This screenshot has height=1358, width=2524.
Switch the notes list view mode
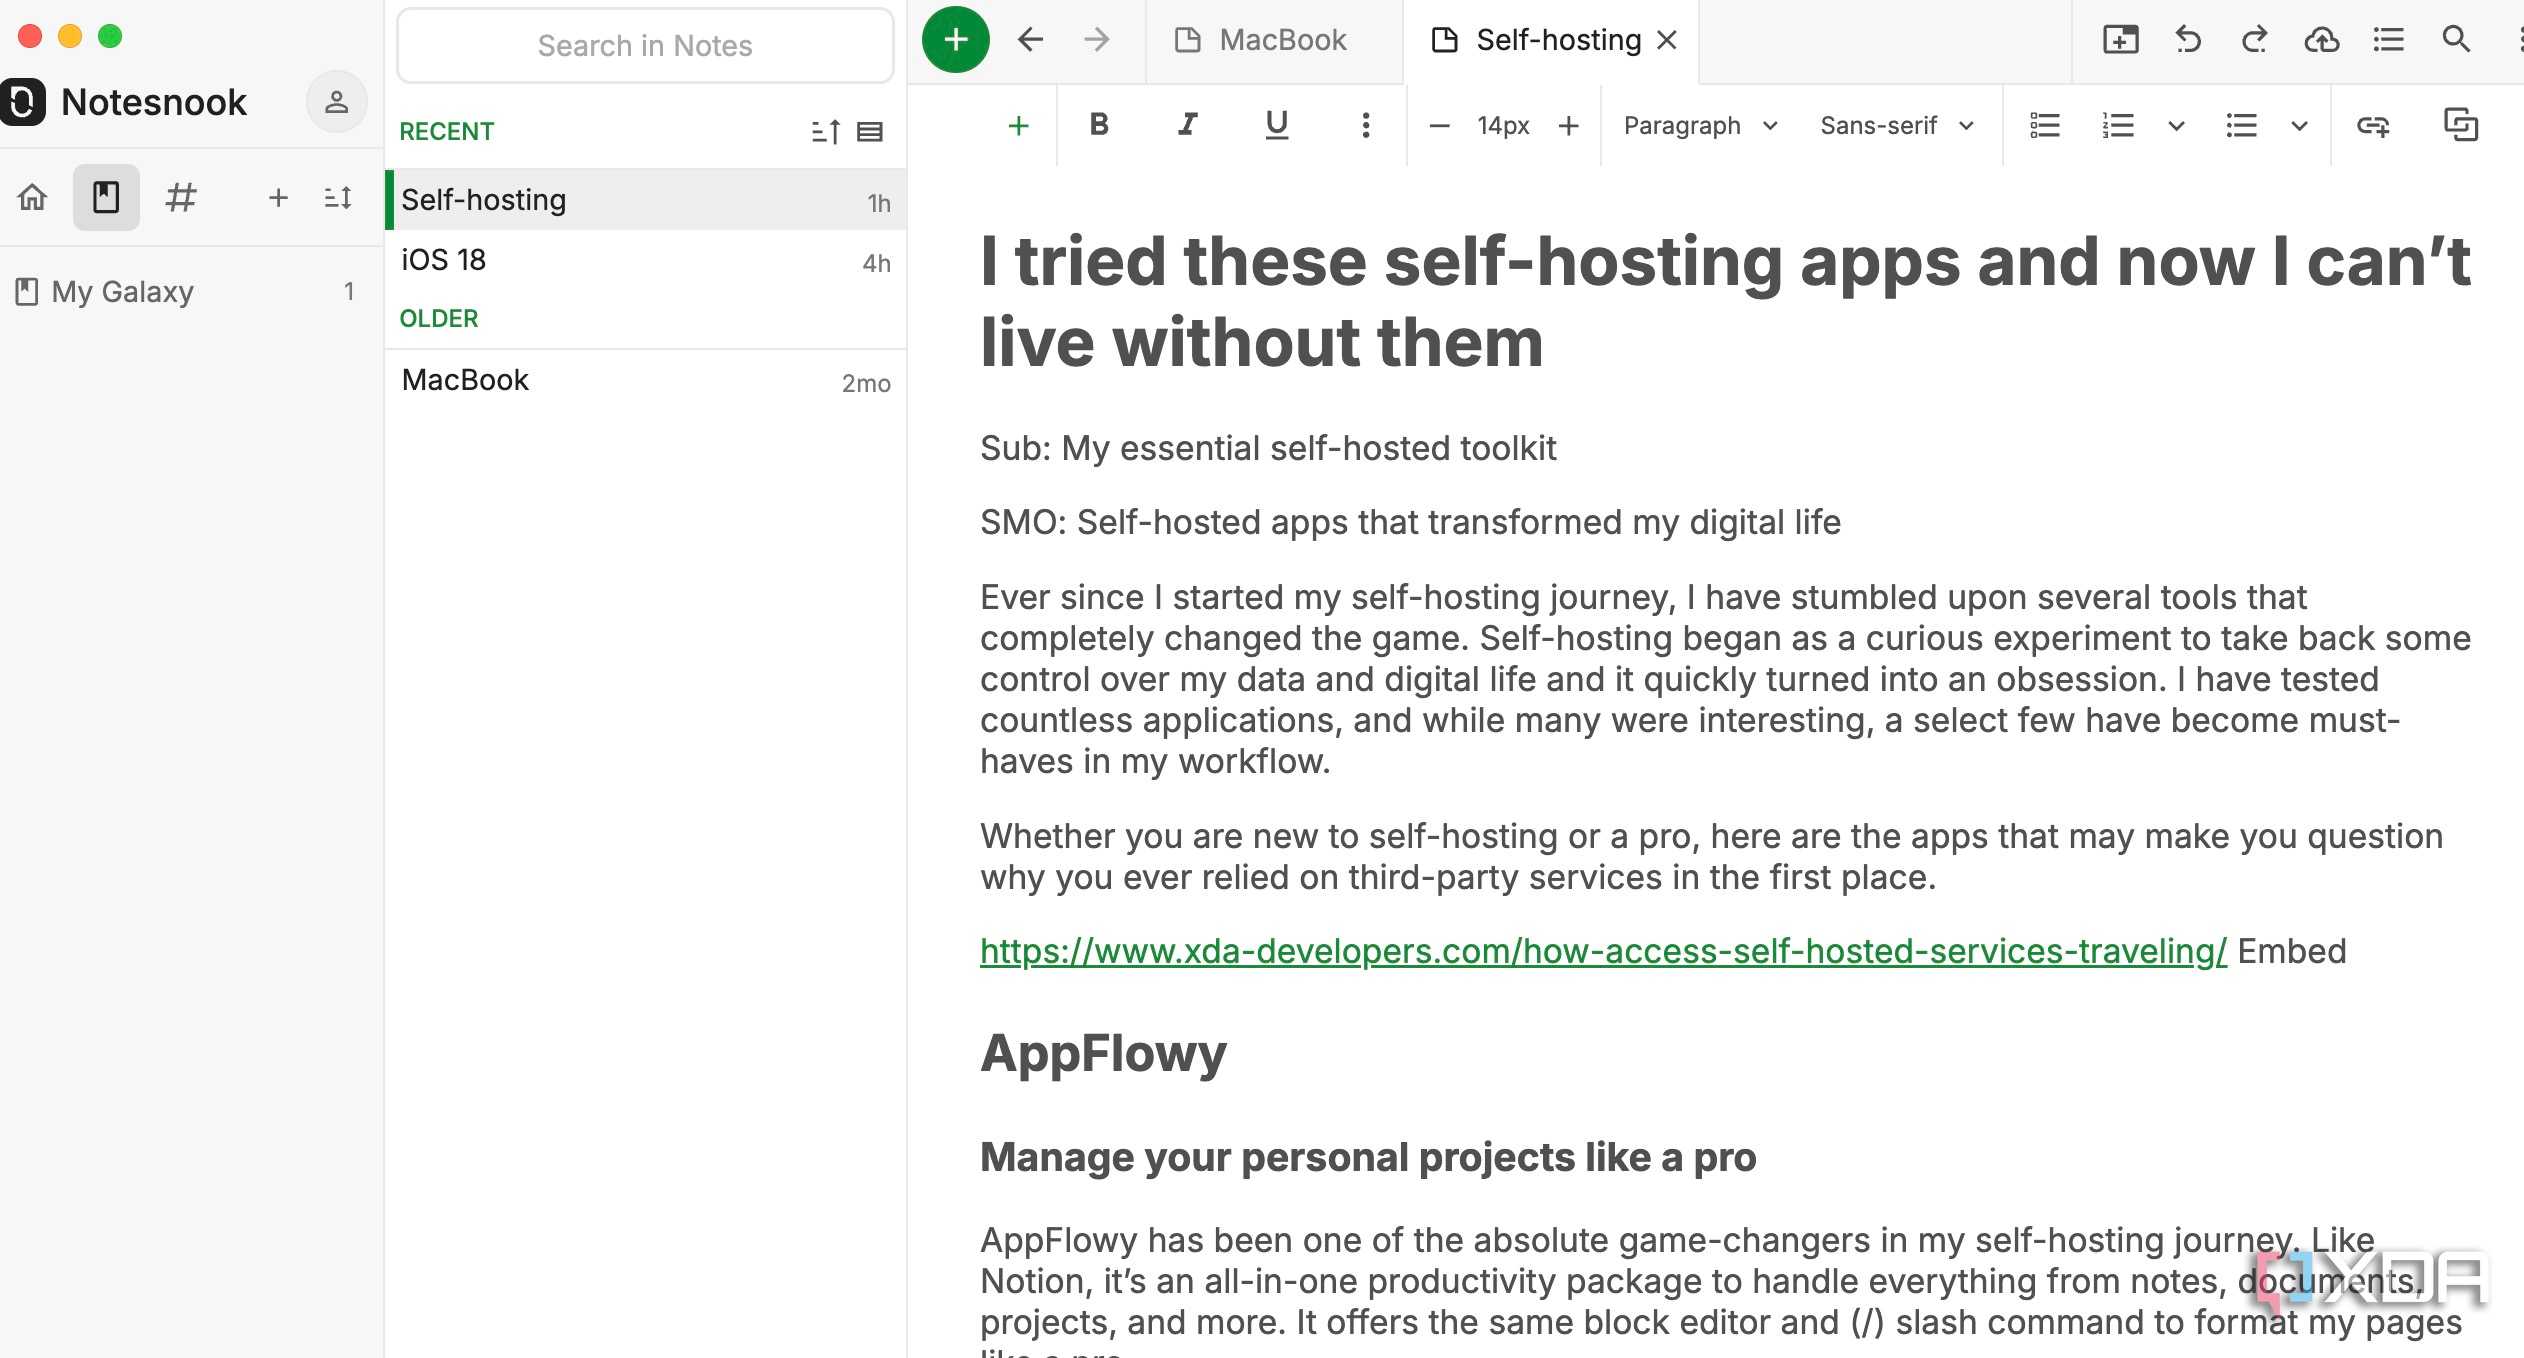pos(870,131)
